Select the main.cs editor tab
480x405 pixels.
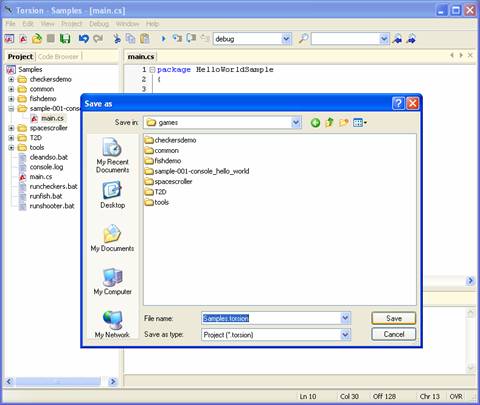tap(141, 57)
